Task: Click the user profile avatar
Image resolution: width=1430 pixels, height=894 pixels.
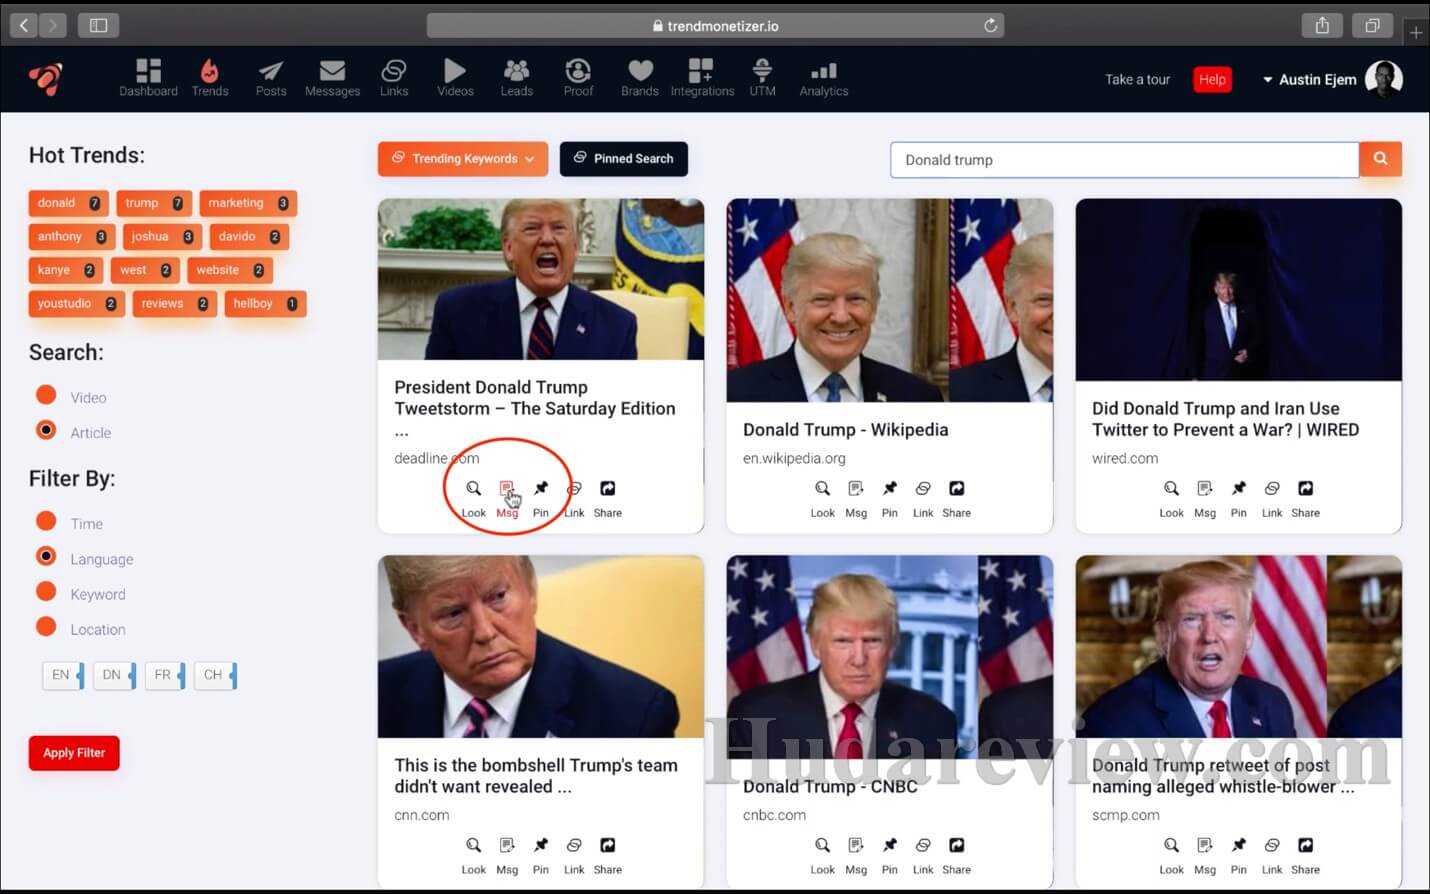Action: (x=1384, y=78)
